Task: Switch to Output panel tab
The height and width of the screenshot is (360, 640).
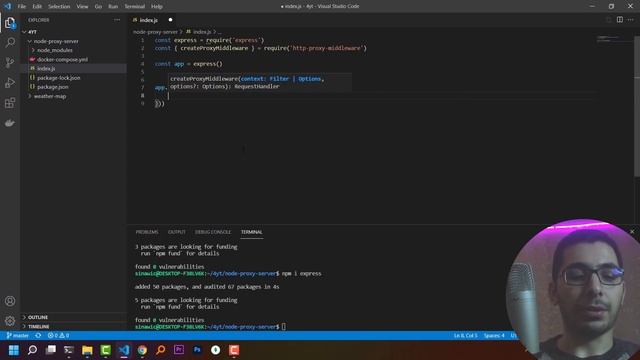Action: coord(177,232)
